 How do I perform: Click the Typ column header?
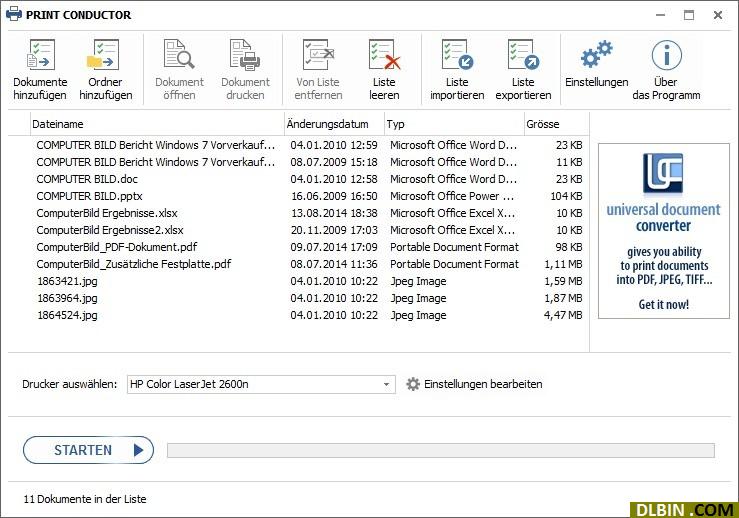(396, 124)
